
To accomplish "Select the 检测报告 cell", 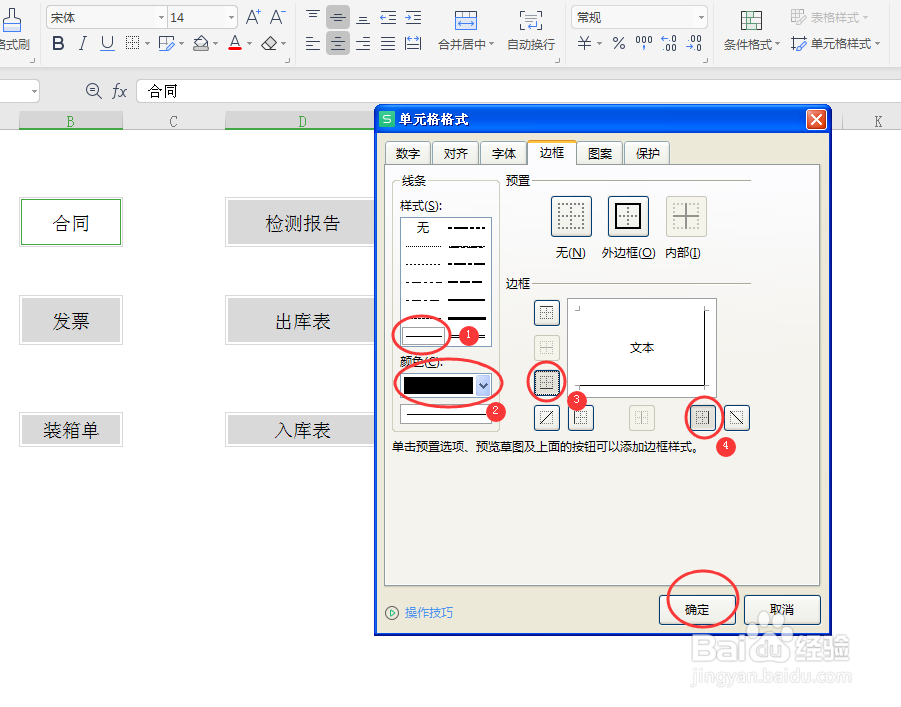I will 302,223.
